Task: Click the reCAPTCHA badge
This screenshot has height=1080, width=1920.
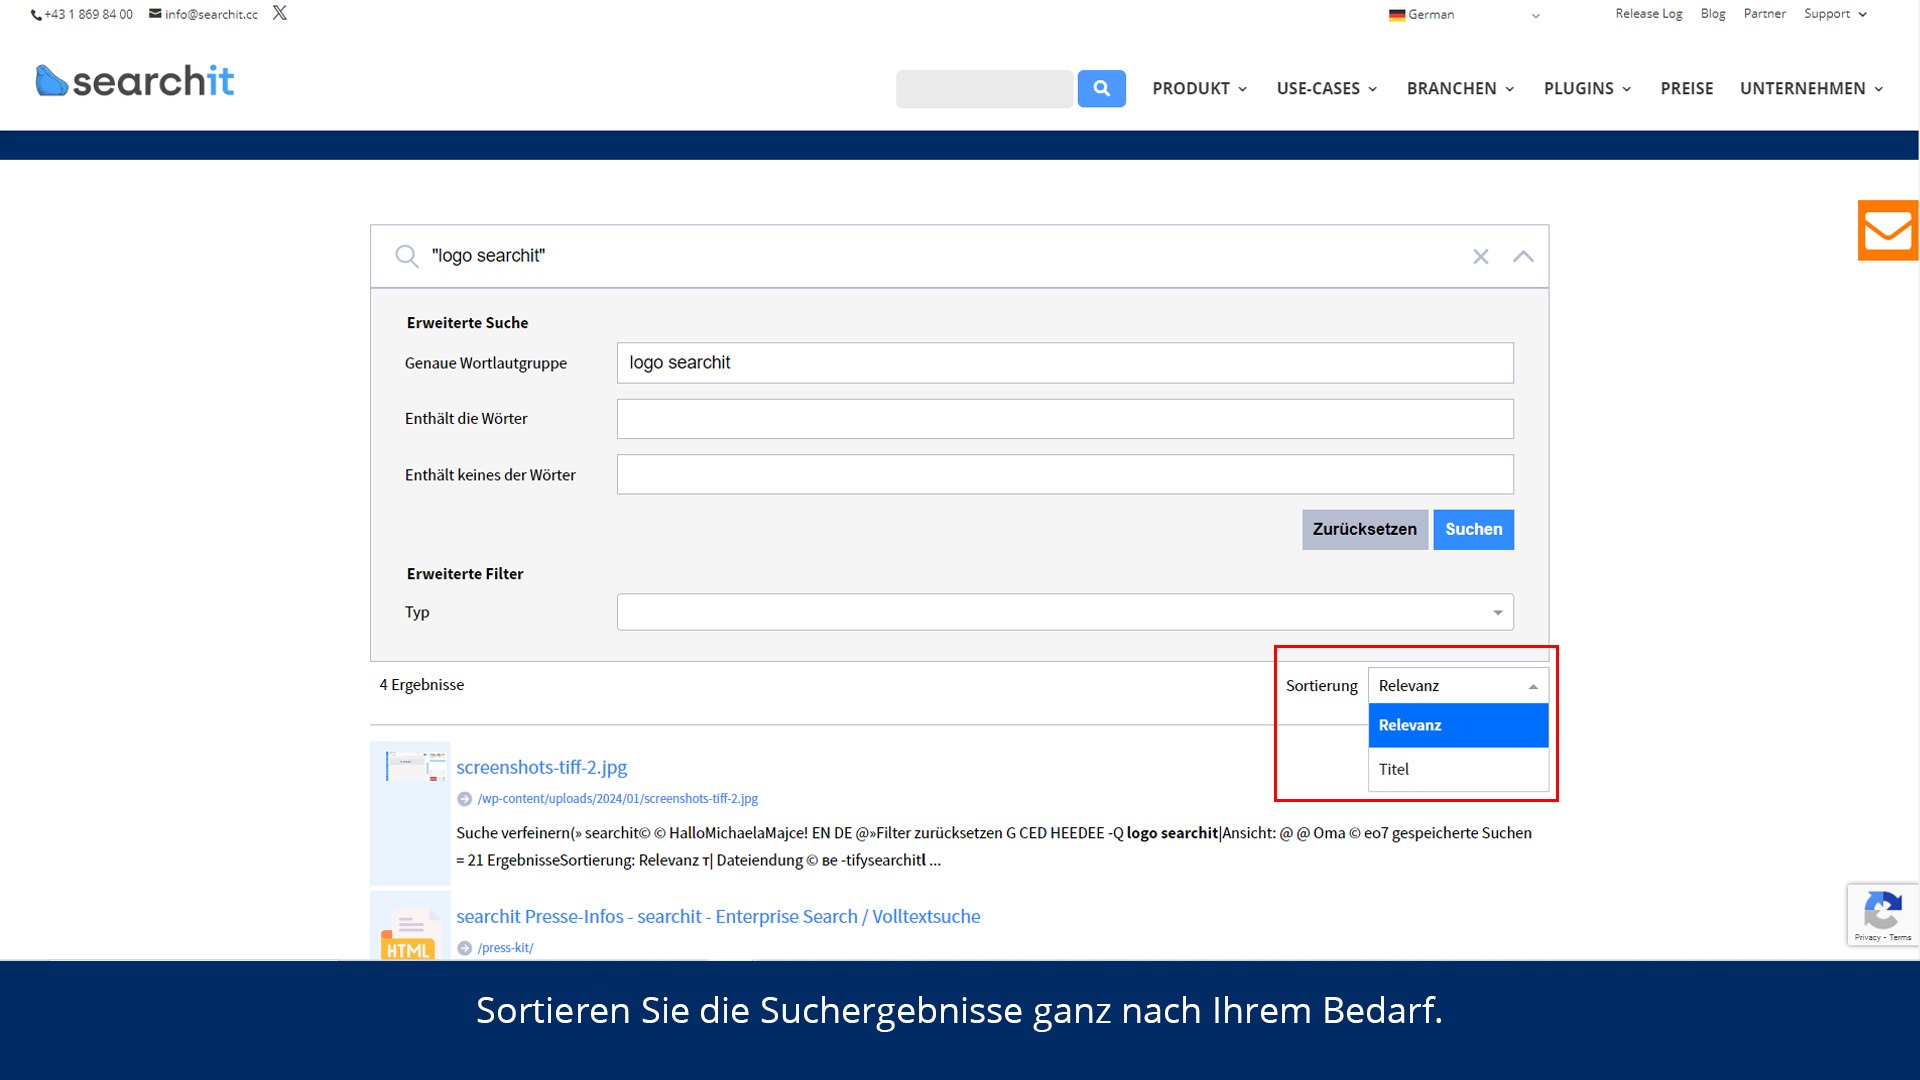Action: pos(1883,915)
